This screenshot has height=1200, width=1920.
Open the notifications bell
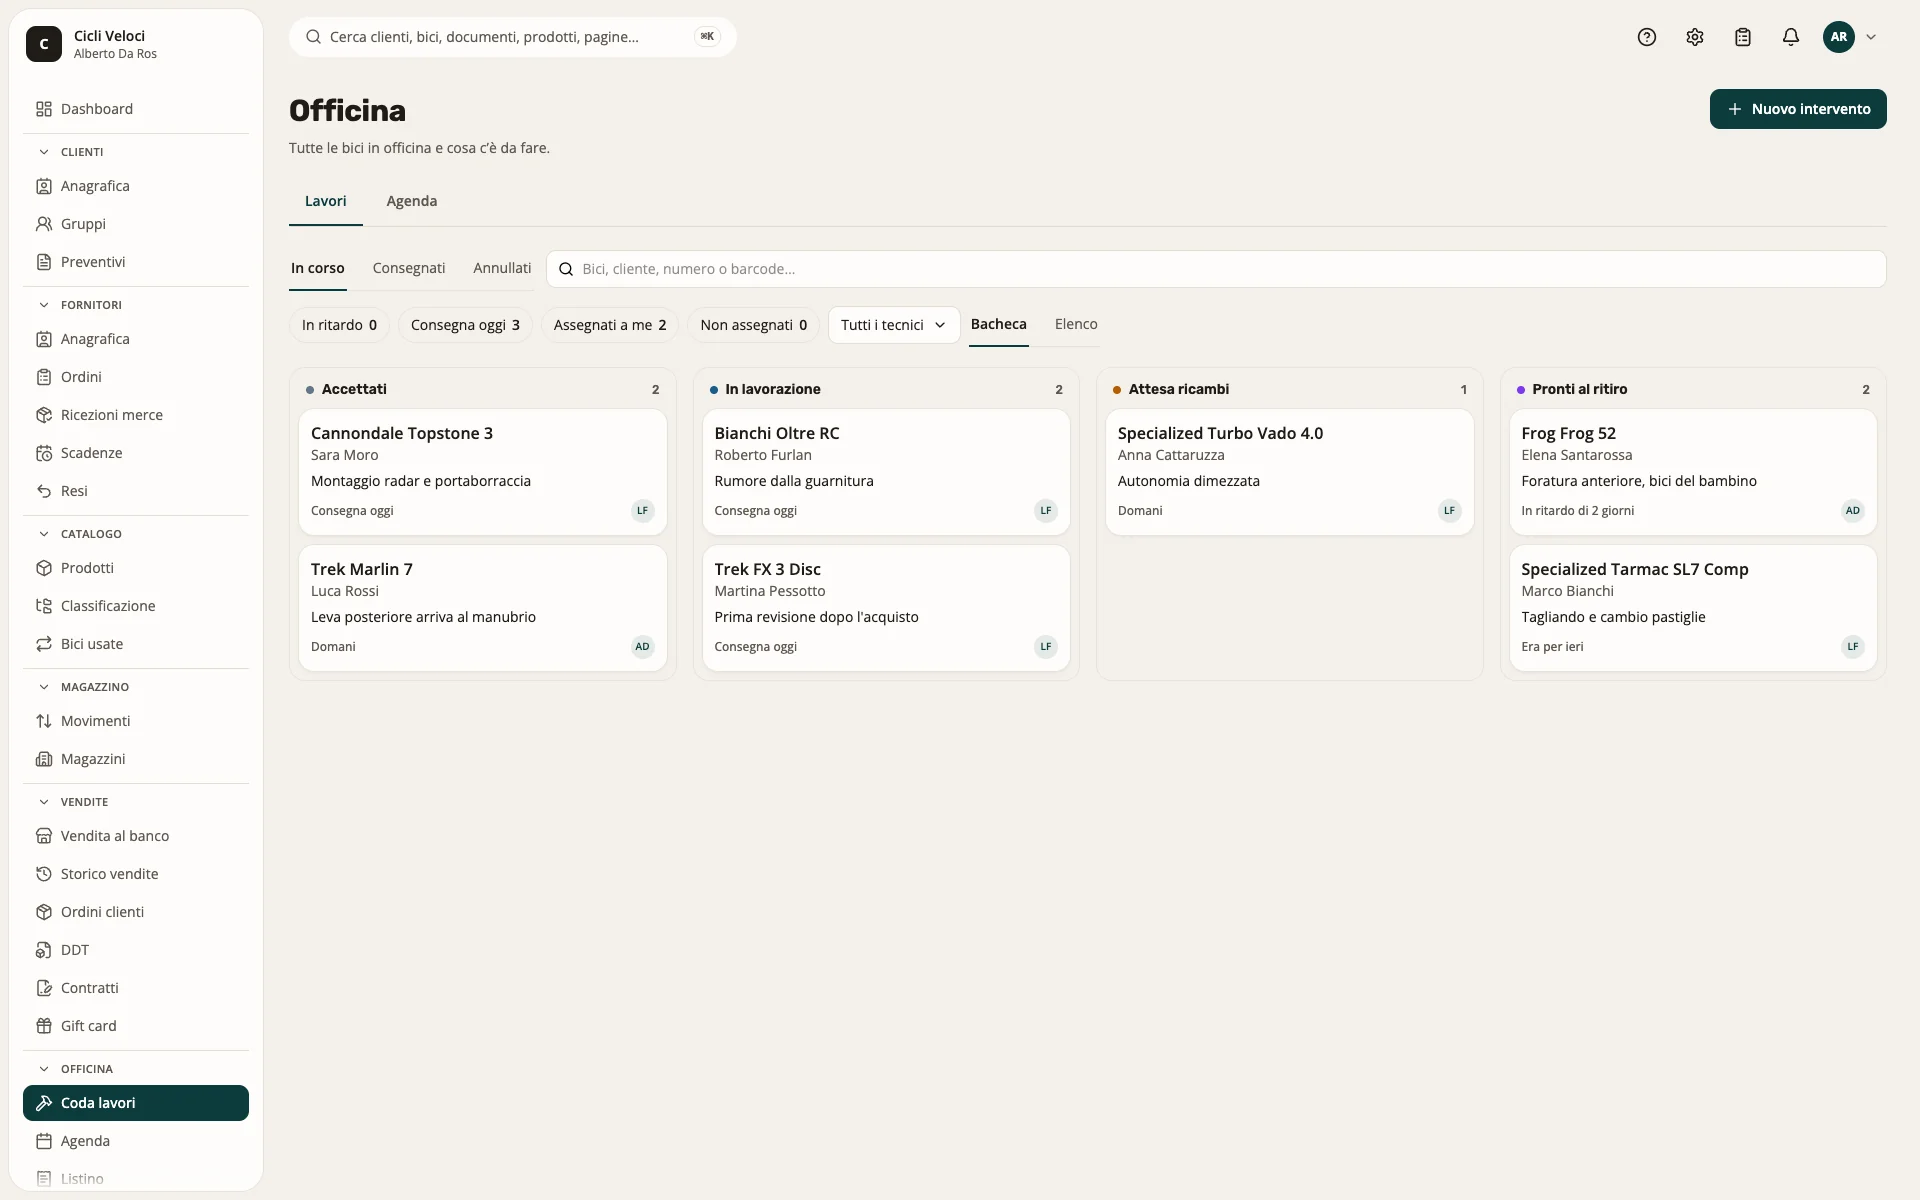point(1791,37)
